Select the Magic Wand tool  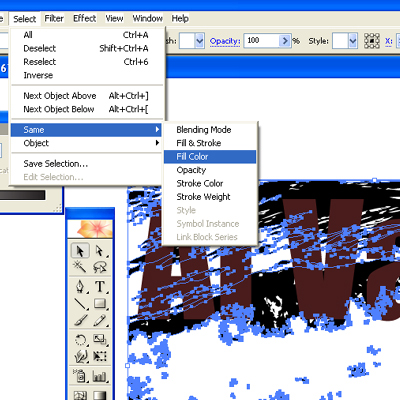coord(80,266)
